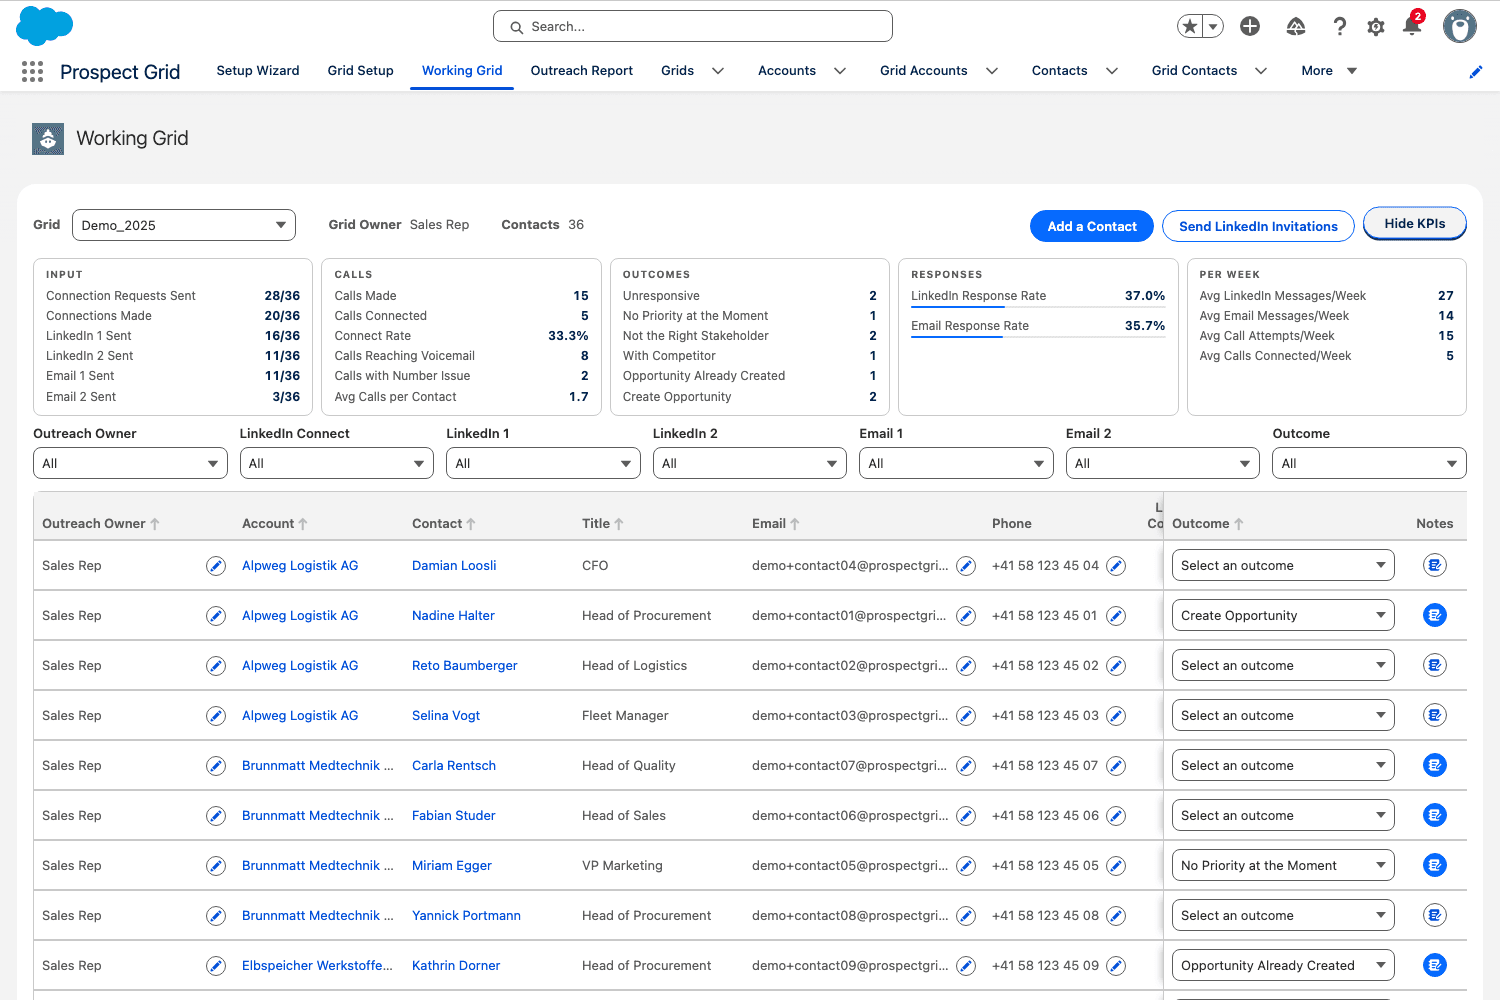Open contact Yannick Portmann

(x=466, y=916)
